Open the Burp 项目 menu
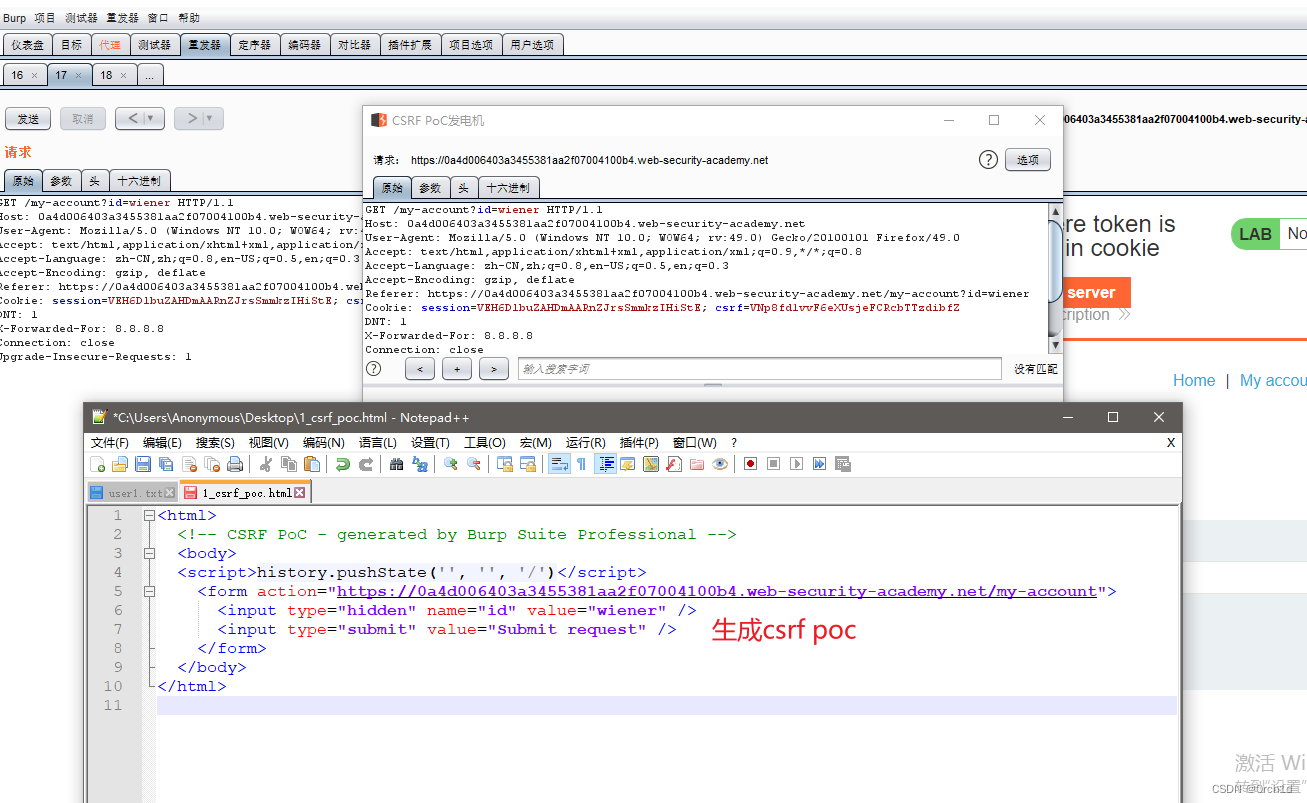 [45, 18]
